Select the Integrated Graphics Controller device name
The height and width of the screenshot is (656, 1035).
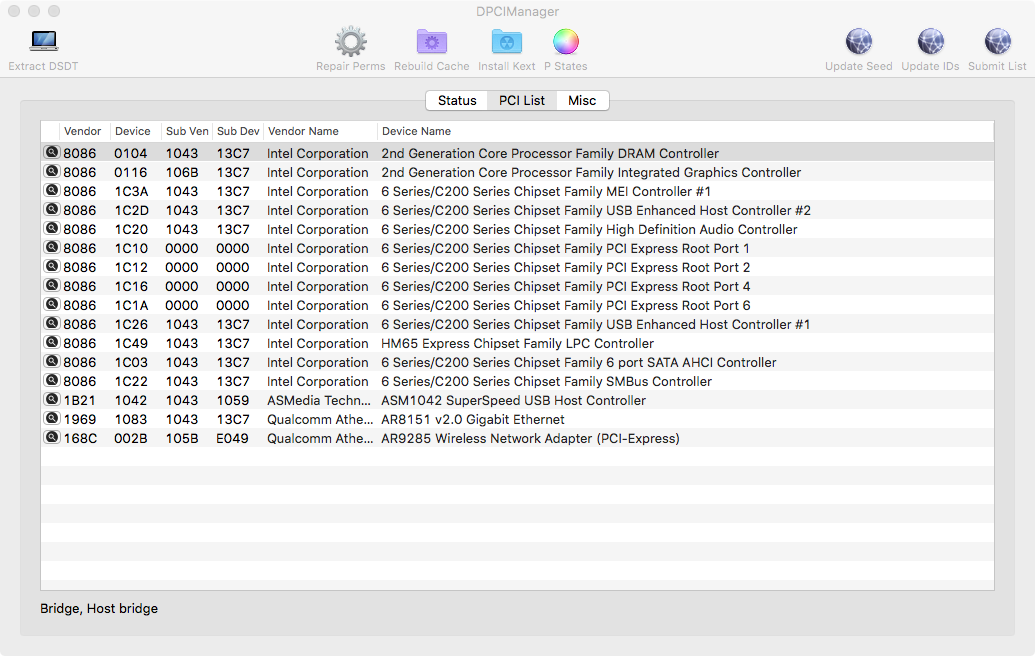point(591,172)
